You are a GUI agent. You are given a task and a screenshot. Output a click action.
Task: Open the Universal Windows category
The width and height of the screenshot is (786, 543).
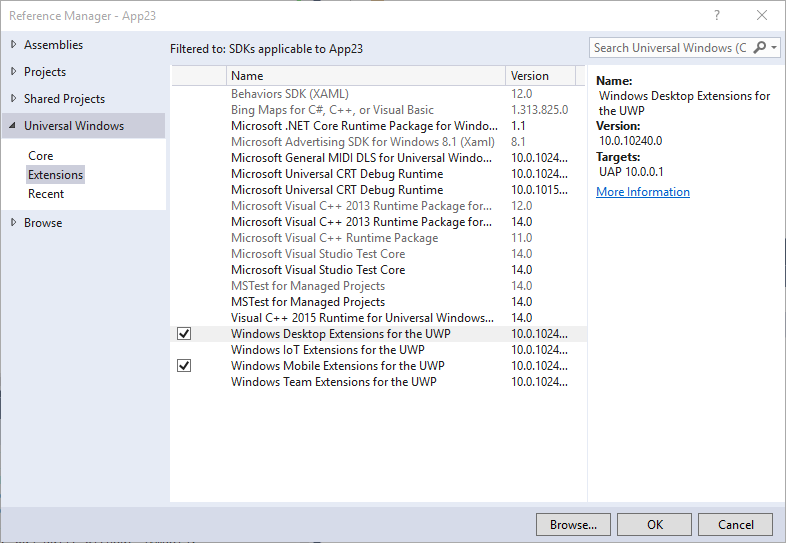coord(74,126)
